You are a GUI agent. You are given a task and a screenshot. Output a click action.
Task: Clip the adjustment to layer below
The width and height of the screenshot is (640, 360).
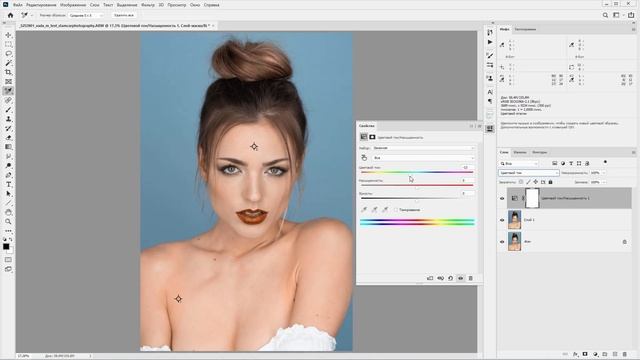coord(430,278)
